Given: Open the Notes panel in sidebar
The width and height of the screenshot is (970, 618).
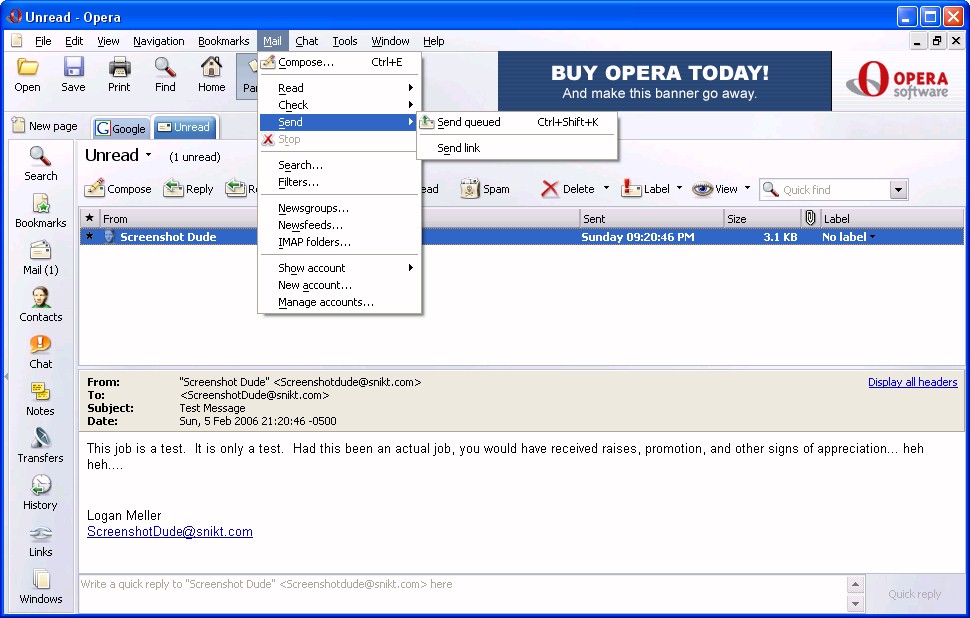Looking at the screenshot, I should 41,398.
